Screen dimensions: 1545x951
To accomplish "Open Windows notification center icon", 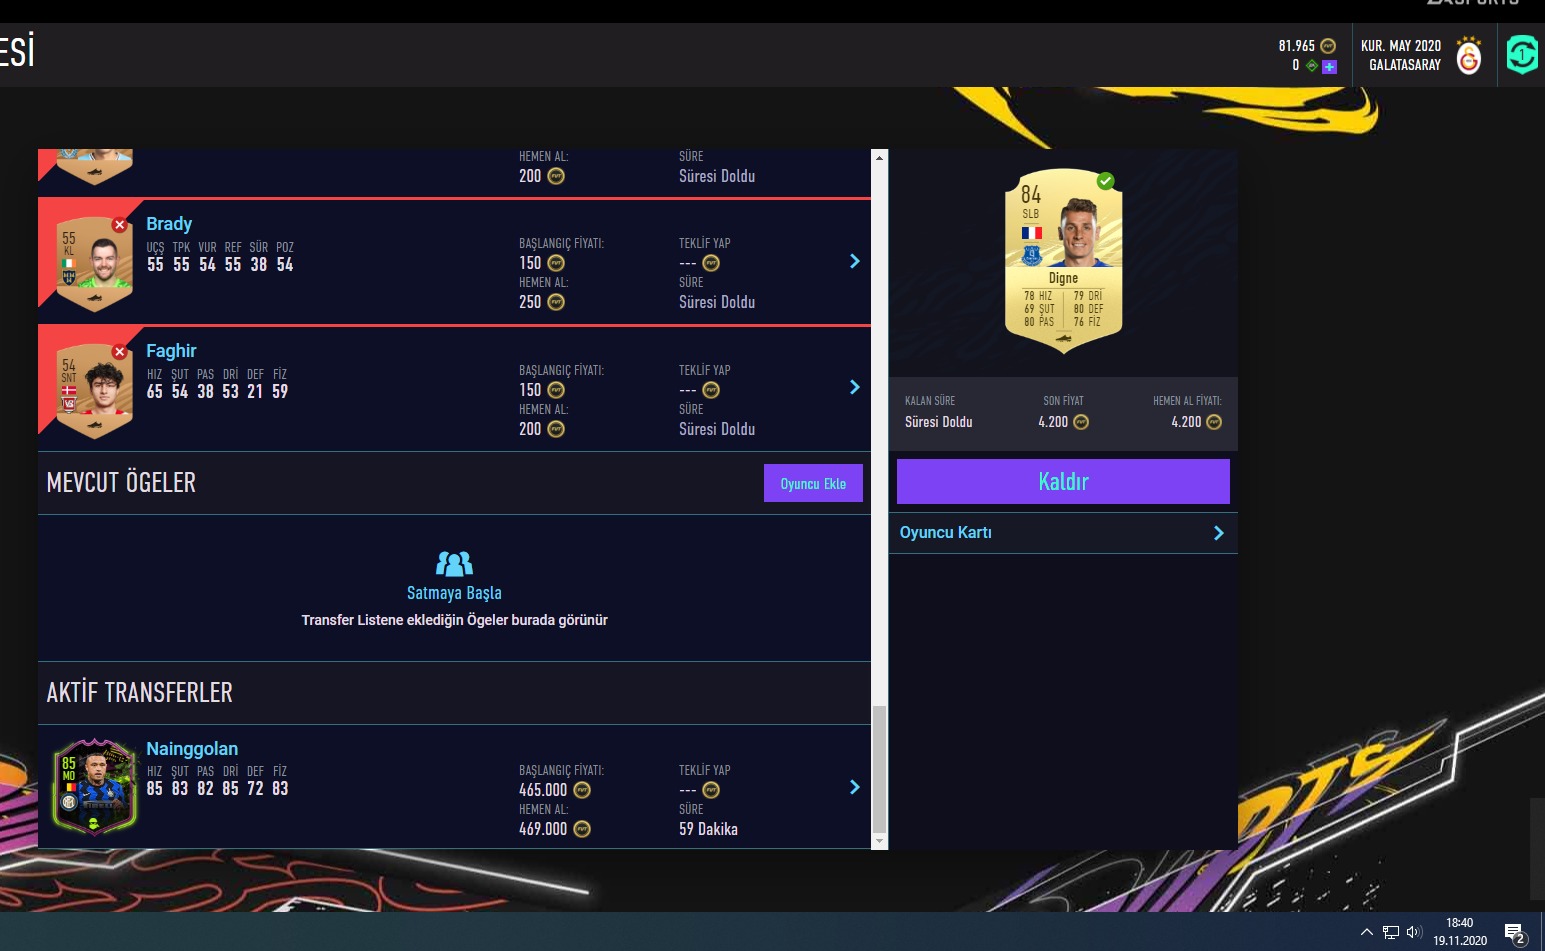I will point(1516,934).
